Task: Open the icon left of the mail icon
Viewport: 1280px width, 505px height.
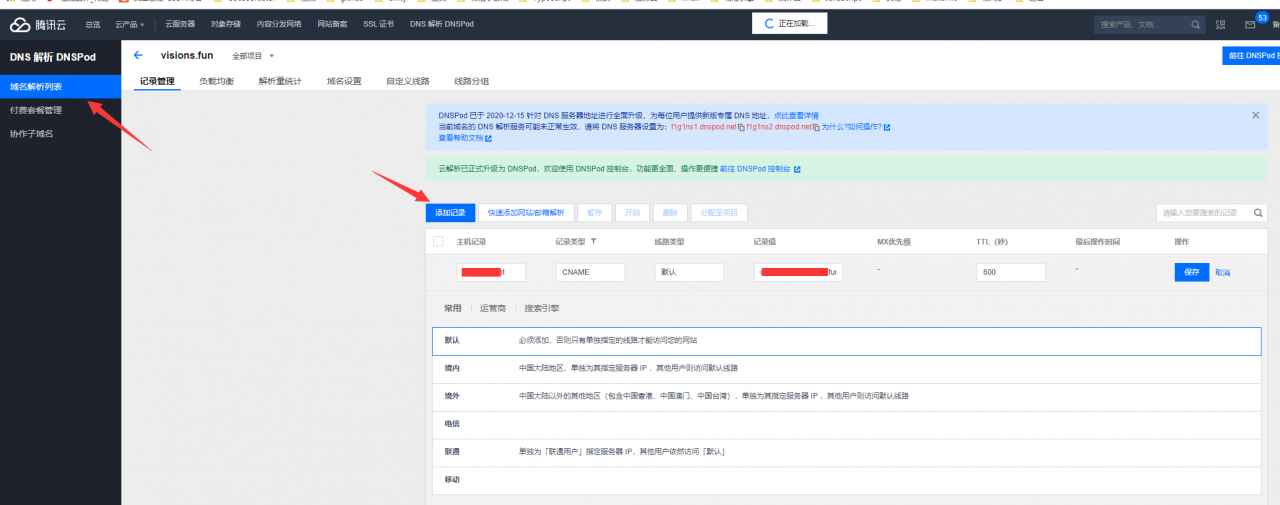Action: (x=1221, y=24)
